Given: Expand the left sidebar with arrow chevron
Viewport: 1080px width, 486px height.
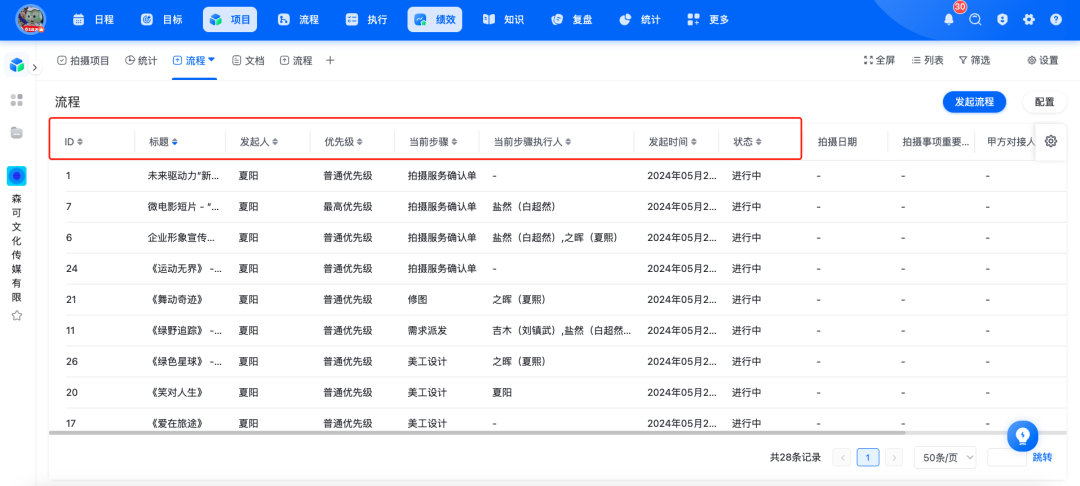Looking at the screenshot, I should tap(34, 67).
